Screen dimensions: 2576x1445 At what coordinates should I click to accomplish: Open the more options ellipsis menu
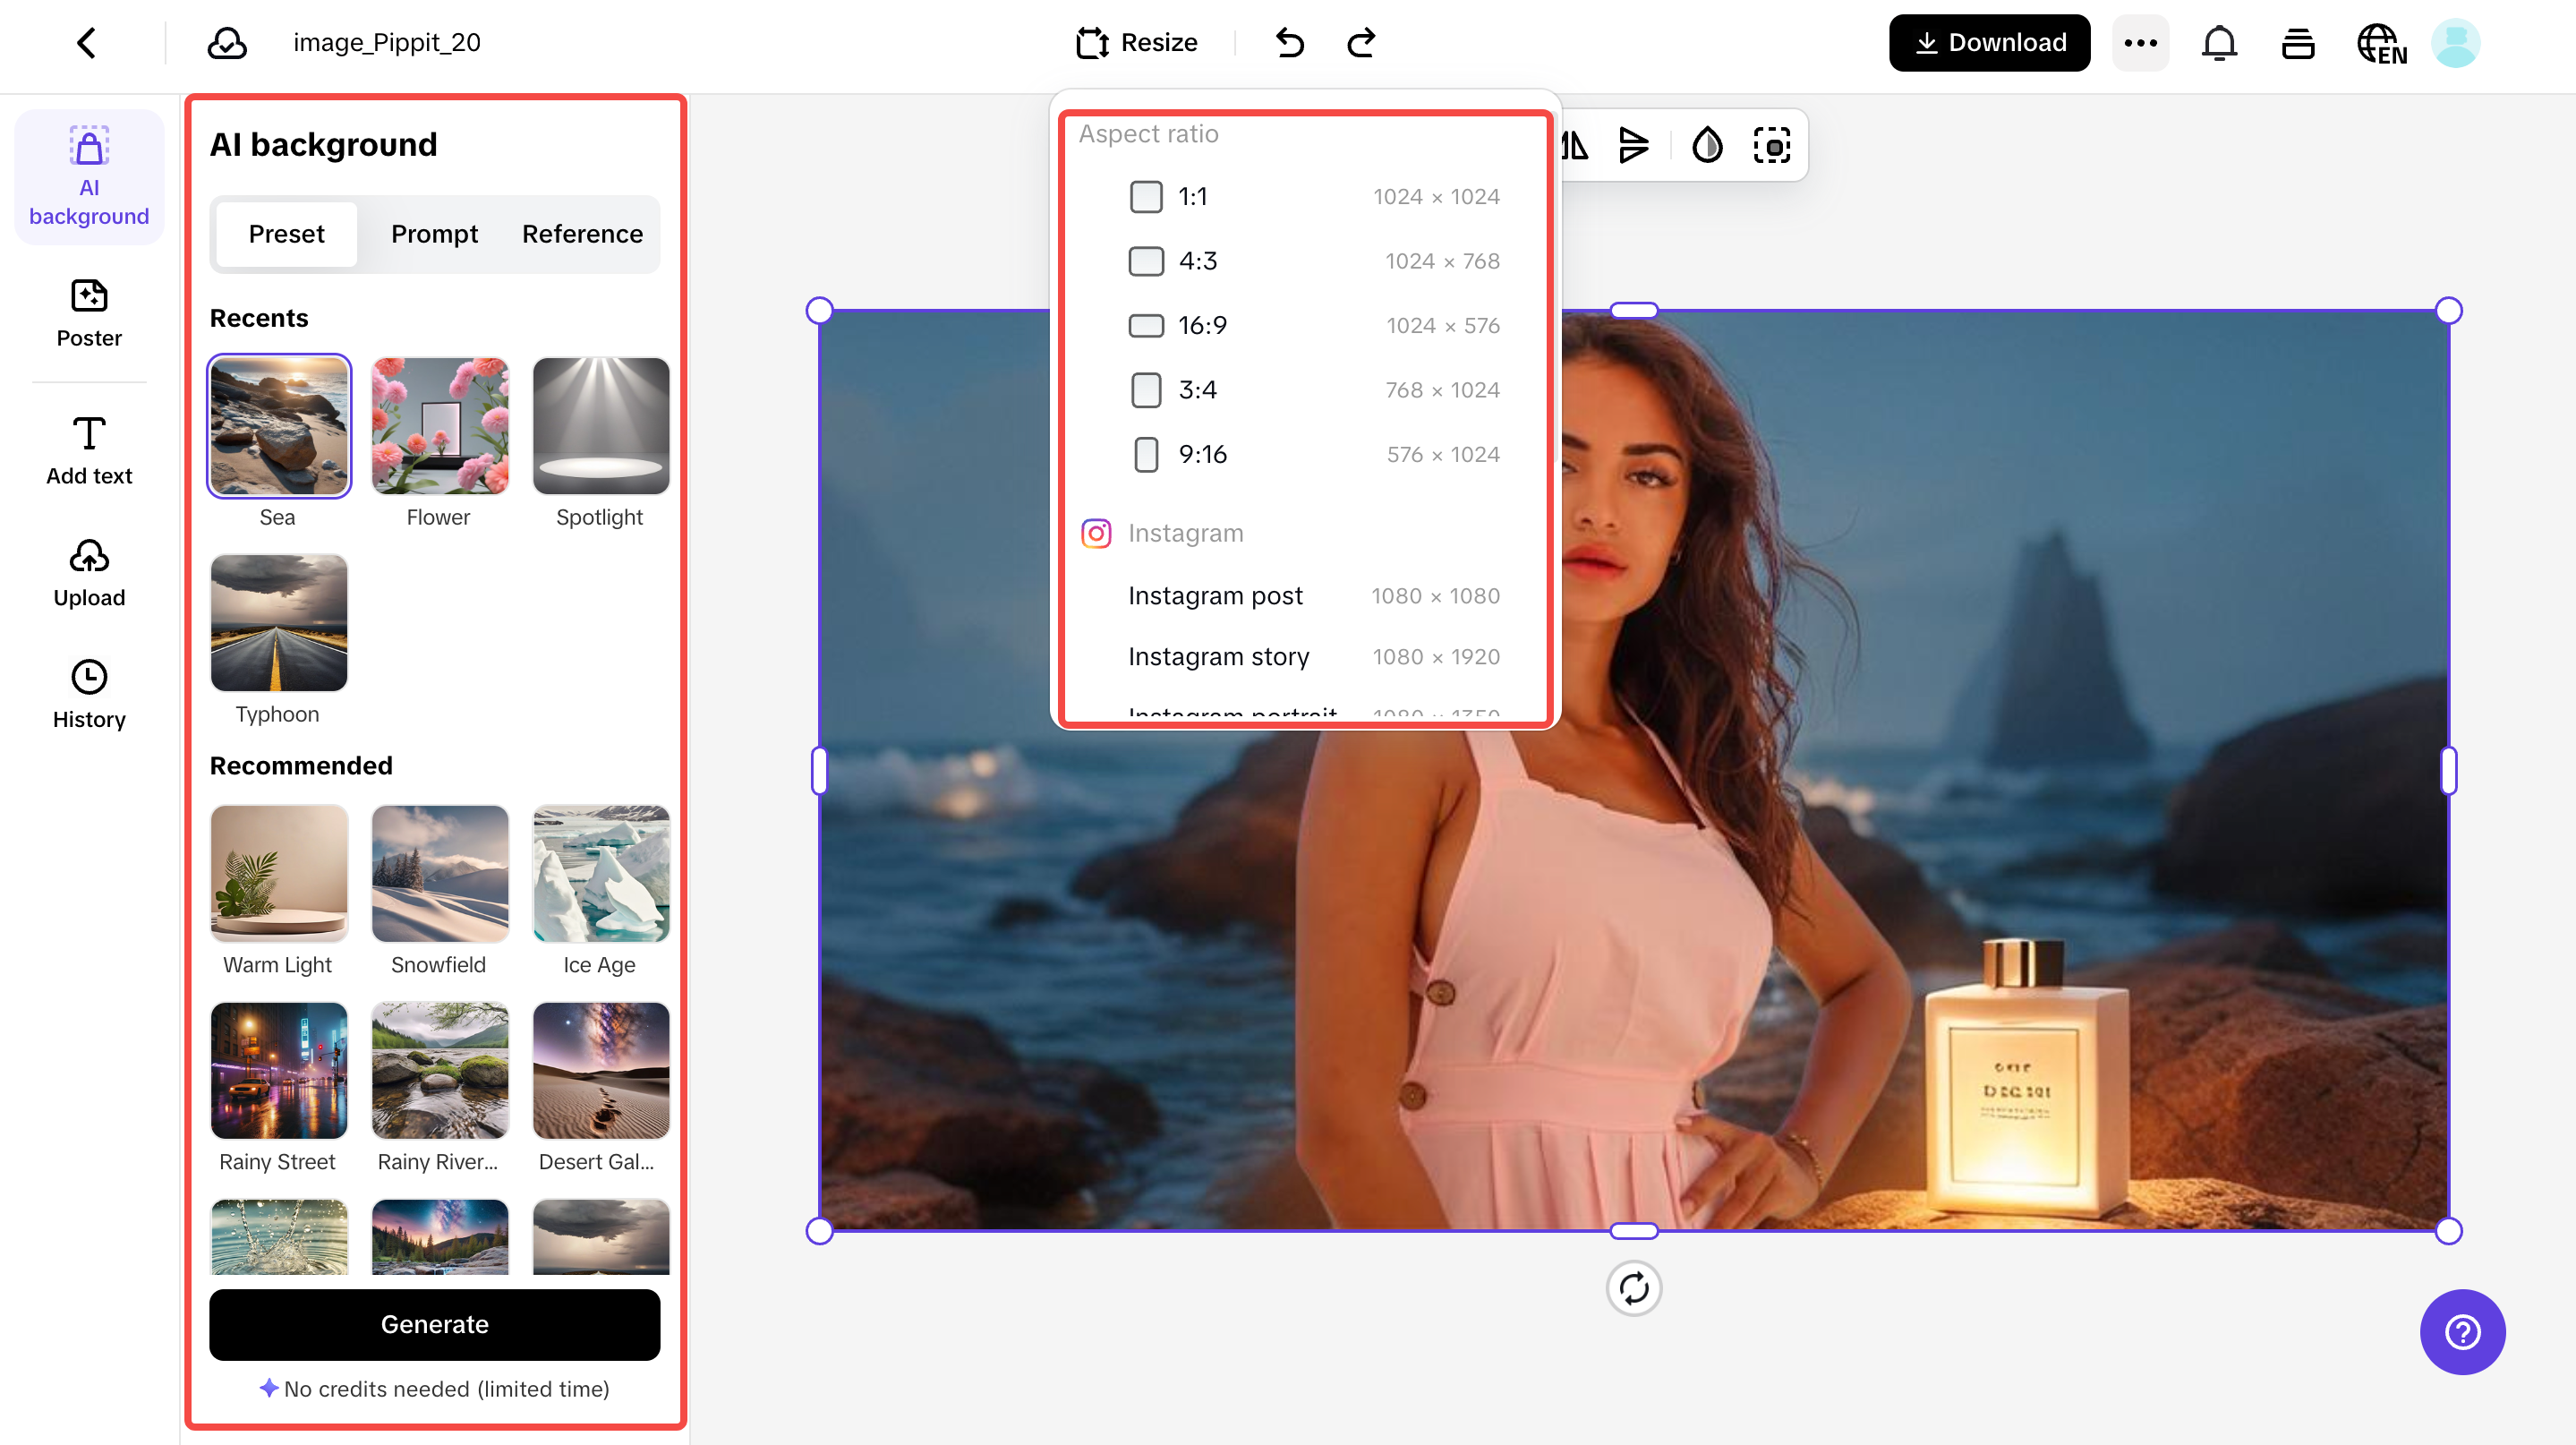[x=2140, y=43]
